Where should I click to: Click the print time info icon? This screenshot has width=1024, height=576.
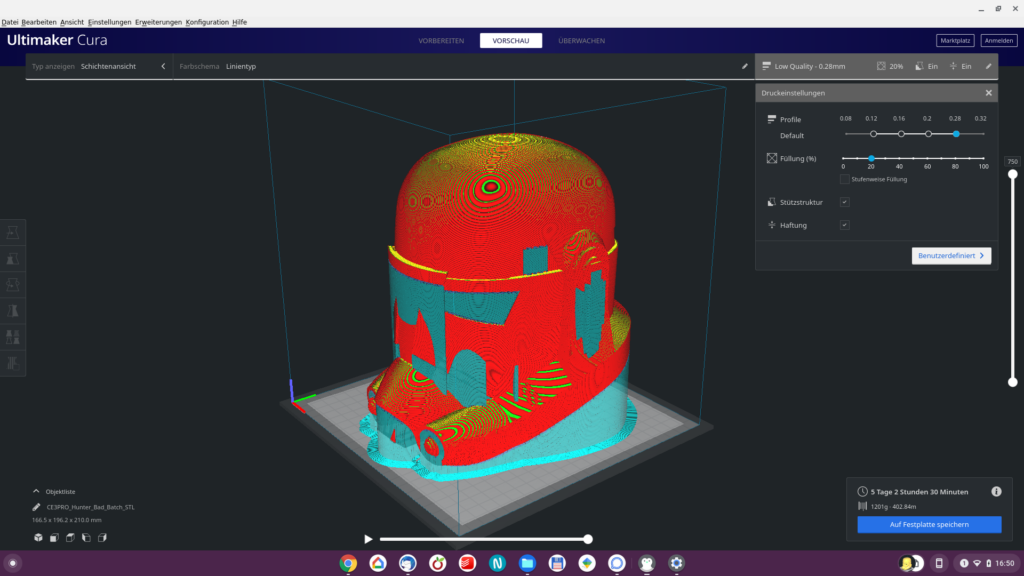click(996, 492)
